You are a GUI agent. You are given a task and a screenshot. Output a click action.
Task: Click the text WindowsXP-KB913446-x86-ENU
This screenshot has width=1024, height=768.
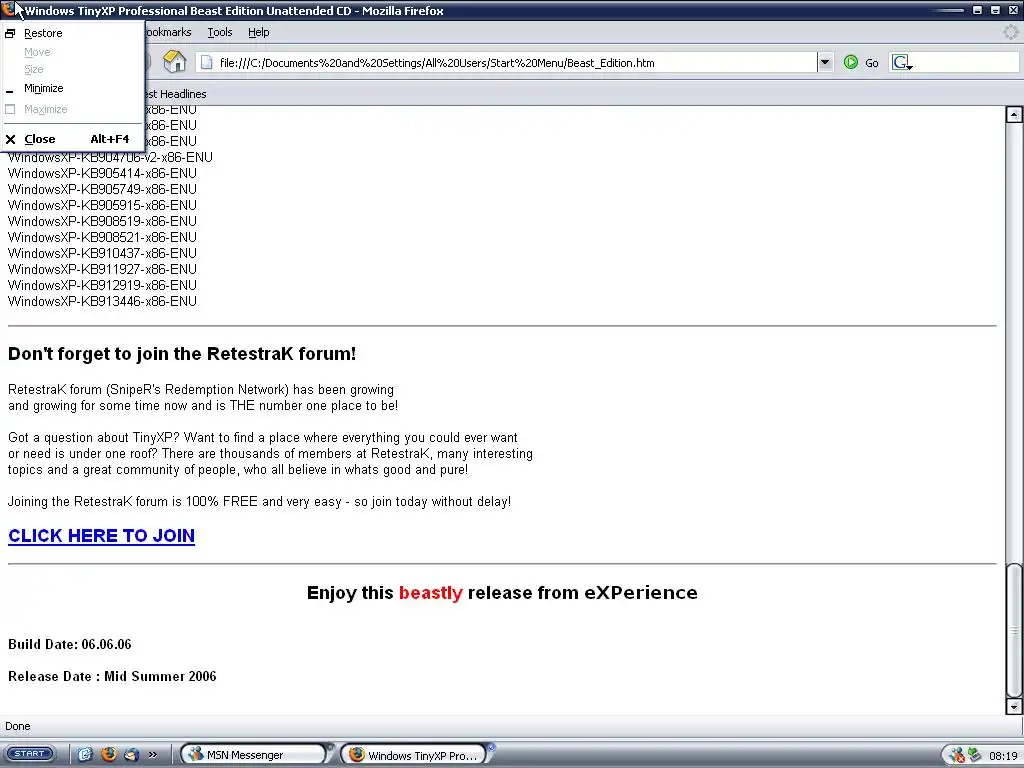102,301
